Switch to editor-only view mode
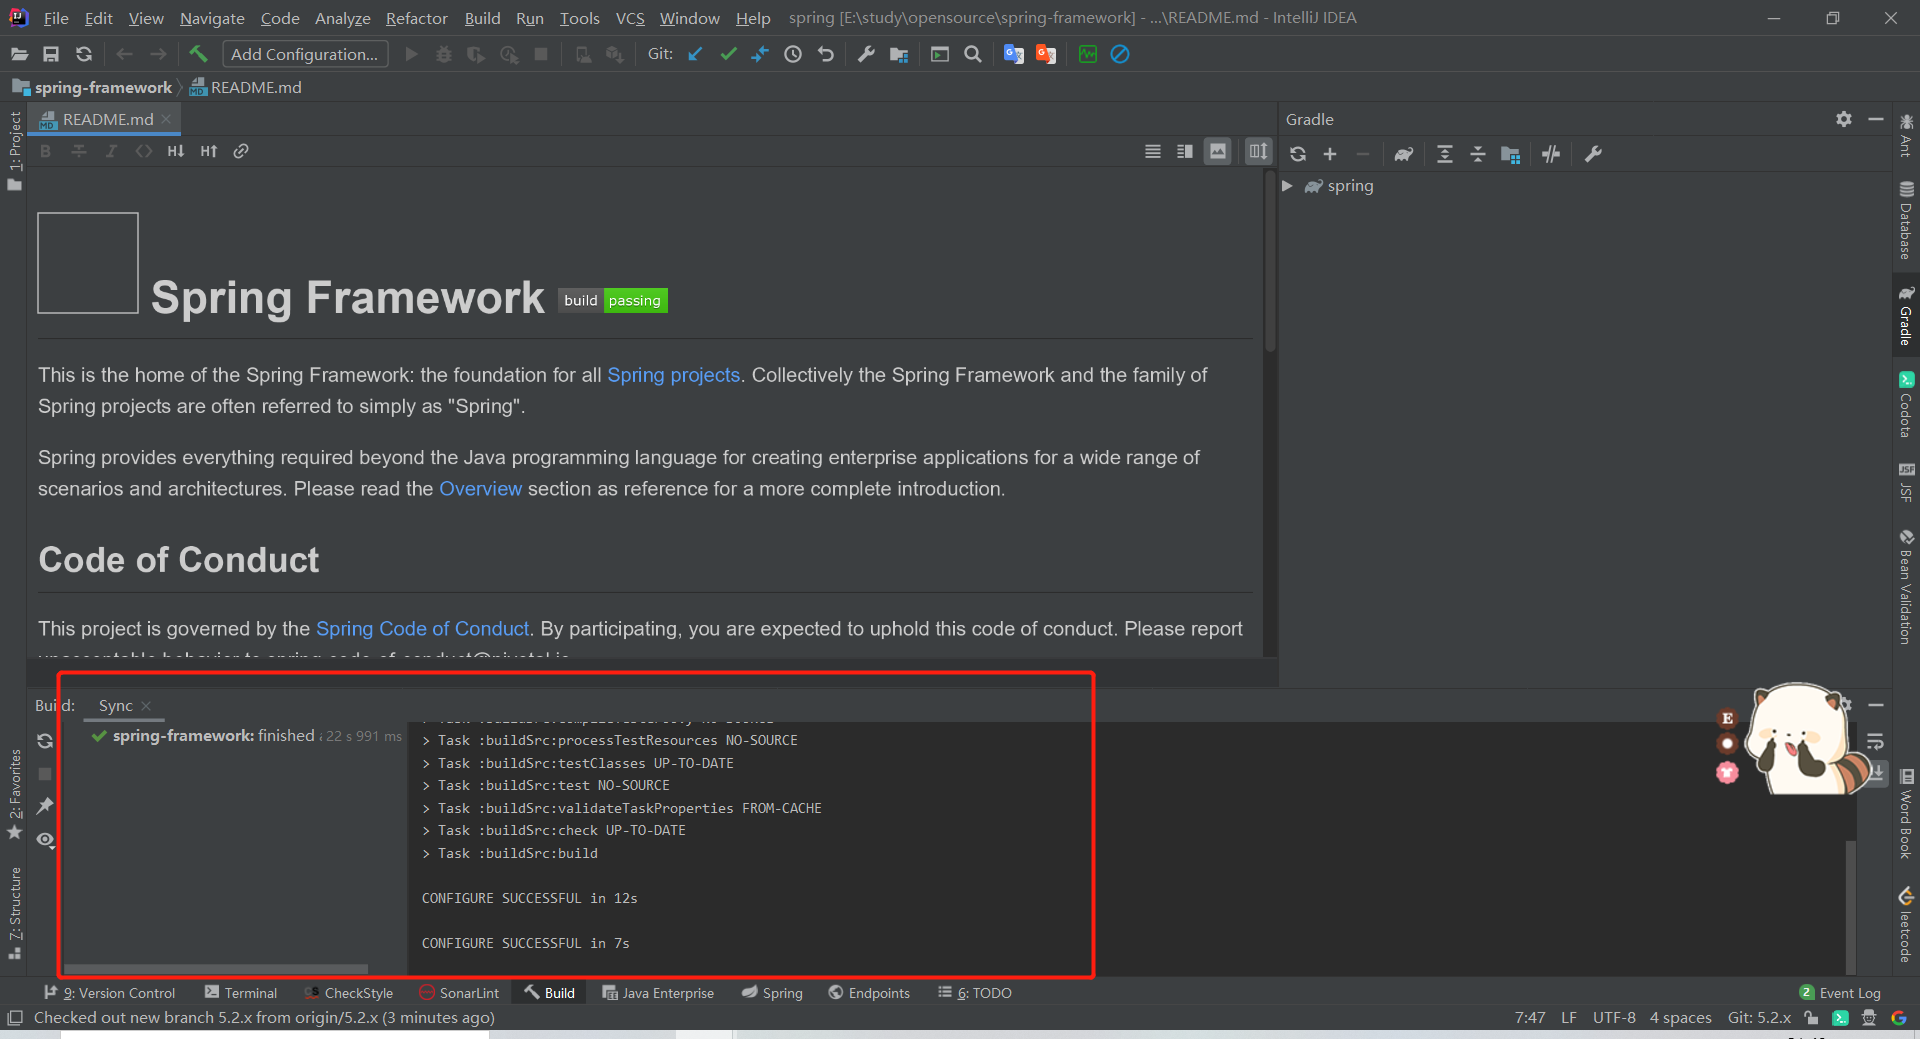This screenshot has height=1039, width=1920. (1153, 151)
